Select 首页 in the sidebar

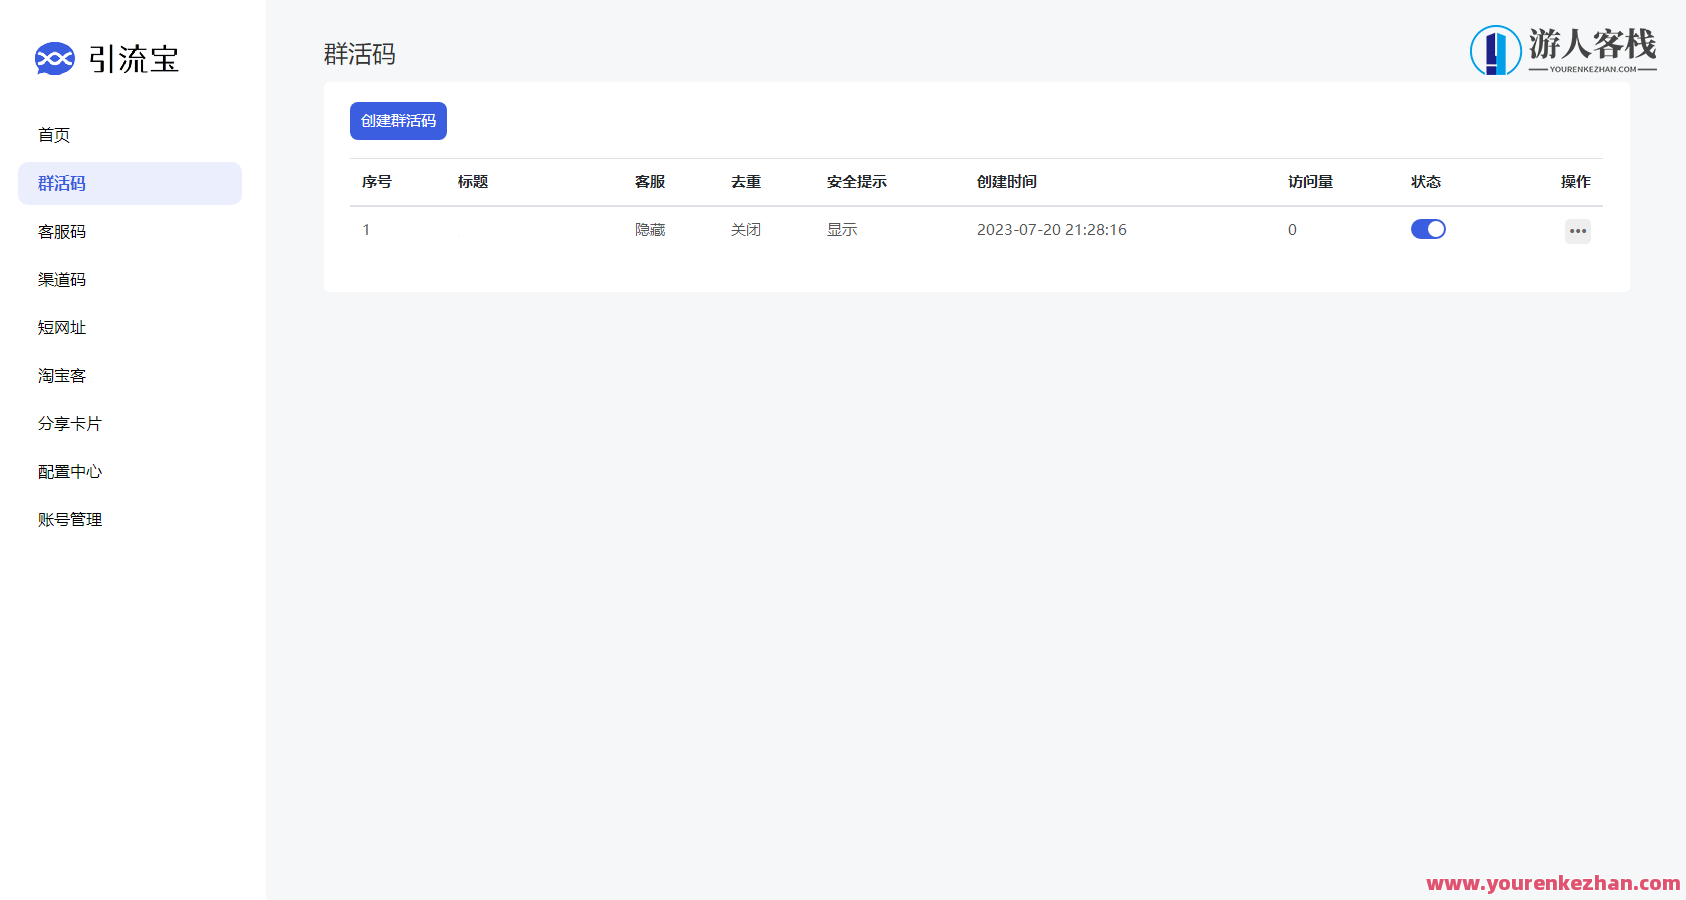click(x=54, y=134)
